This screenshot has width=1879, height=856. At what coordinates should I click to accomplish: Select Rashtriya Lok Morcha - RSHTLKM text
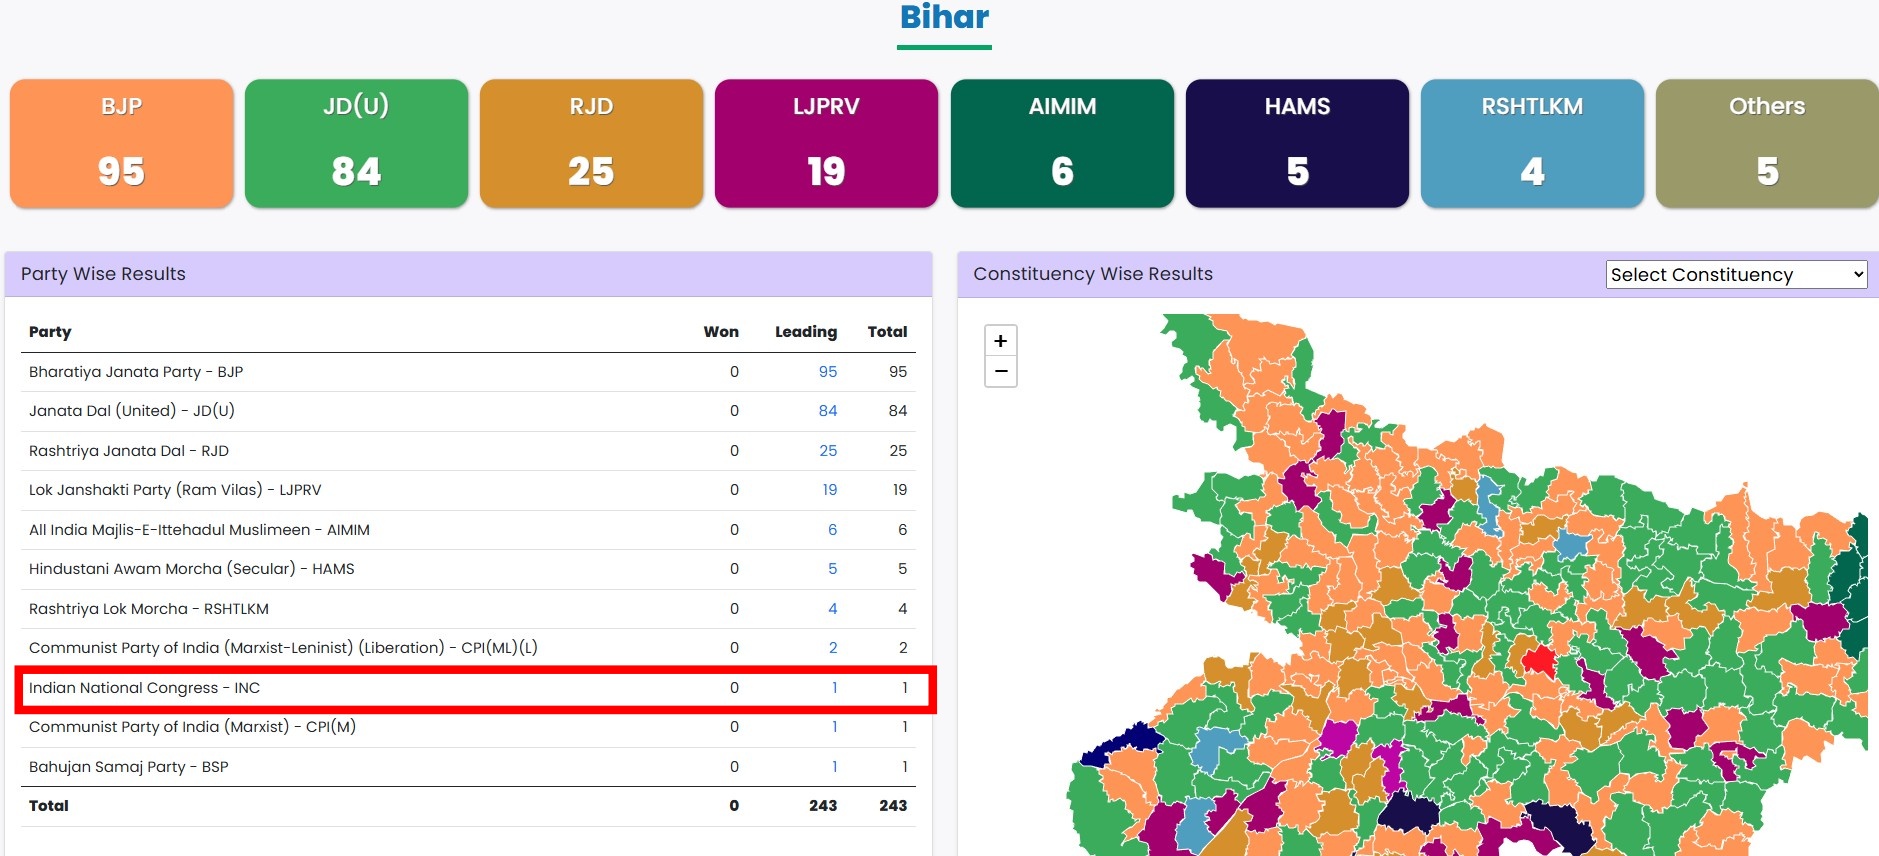point(149,609)
